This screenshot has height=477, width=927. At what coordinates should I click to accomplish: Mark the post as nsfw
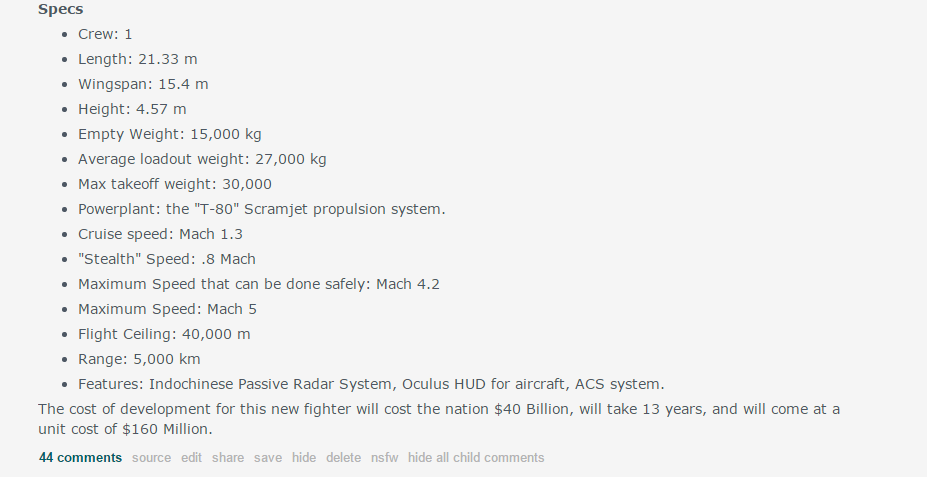384,457
